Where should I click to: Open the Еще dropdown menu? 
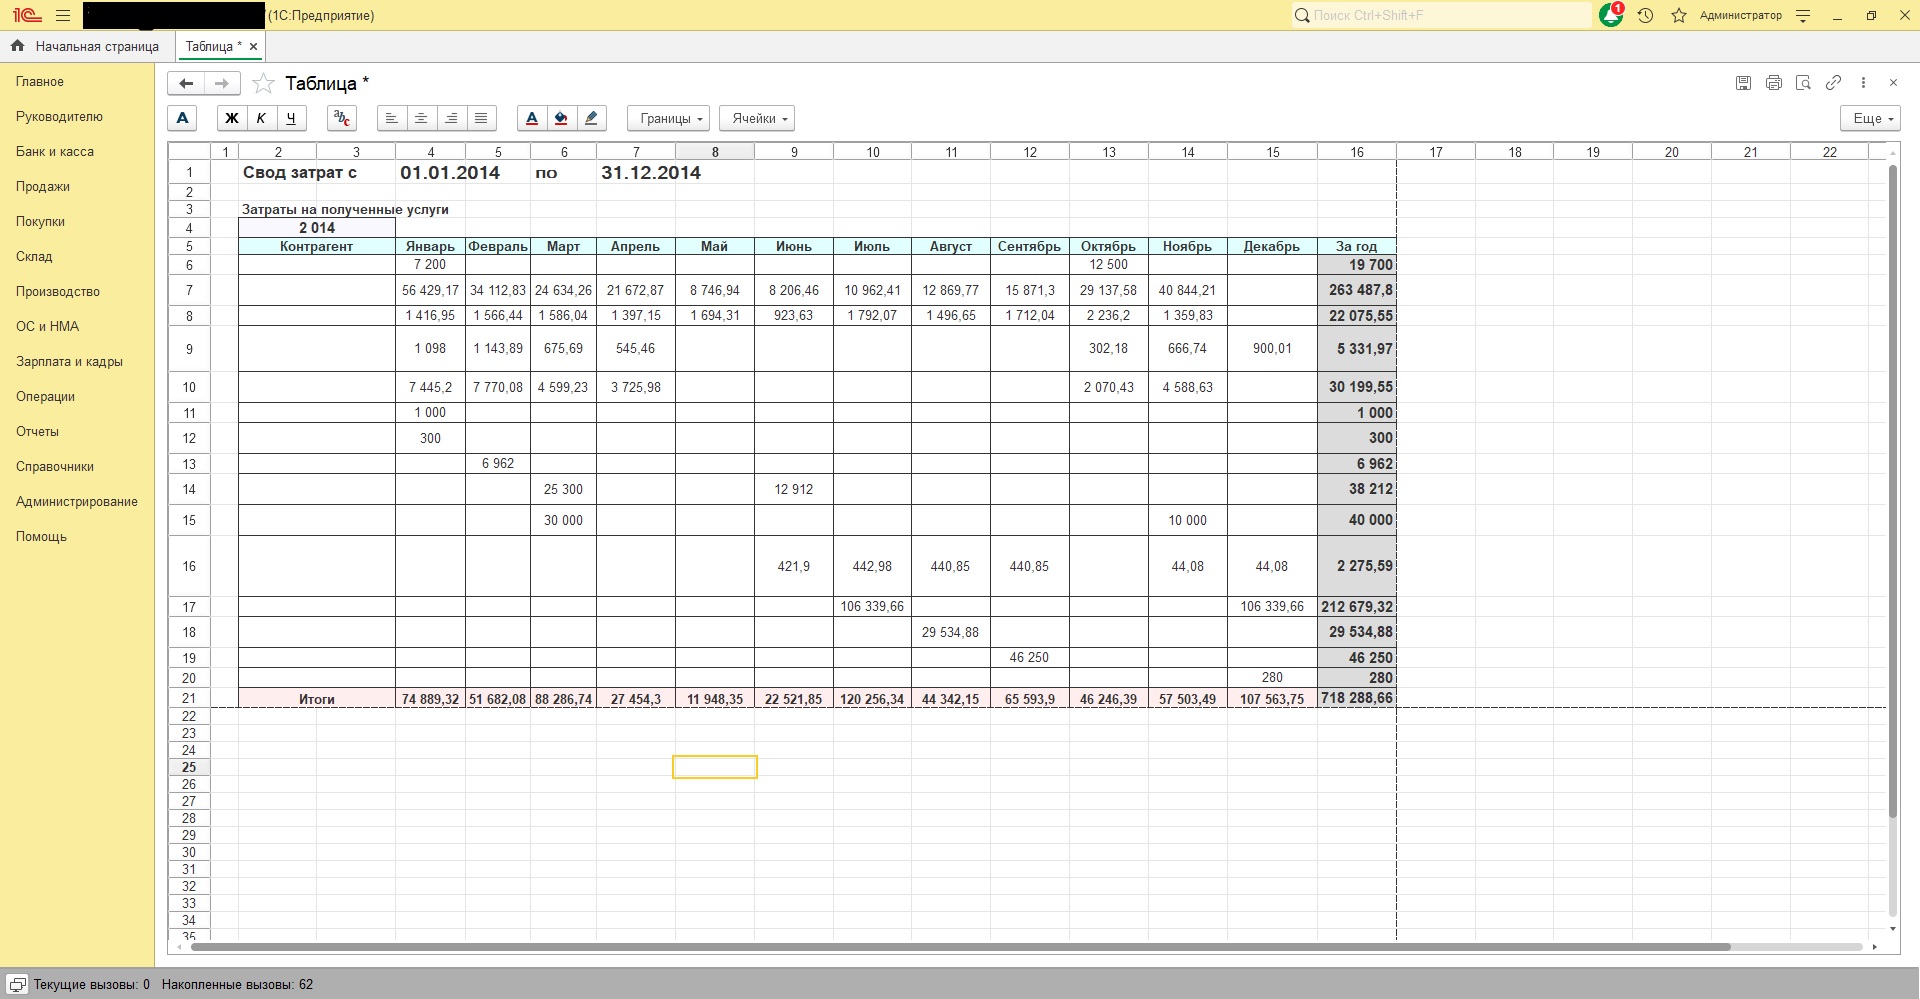[x=1870, y=118]
